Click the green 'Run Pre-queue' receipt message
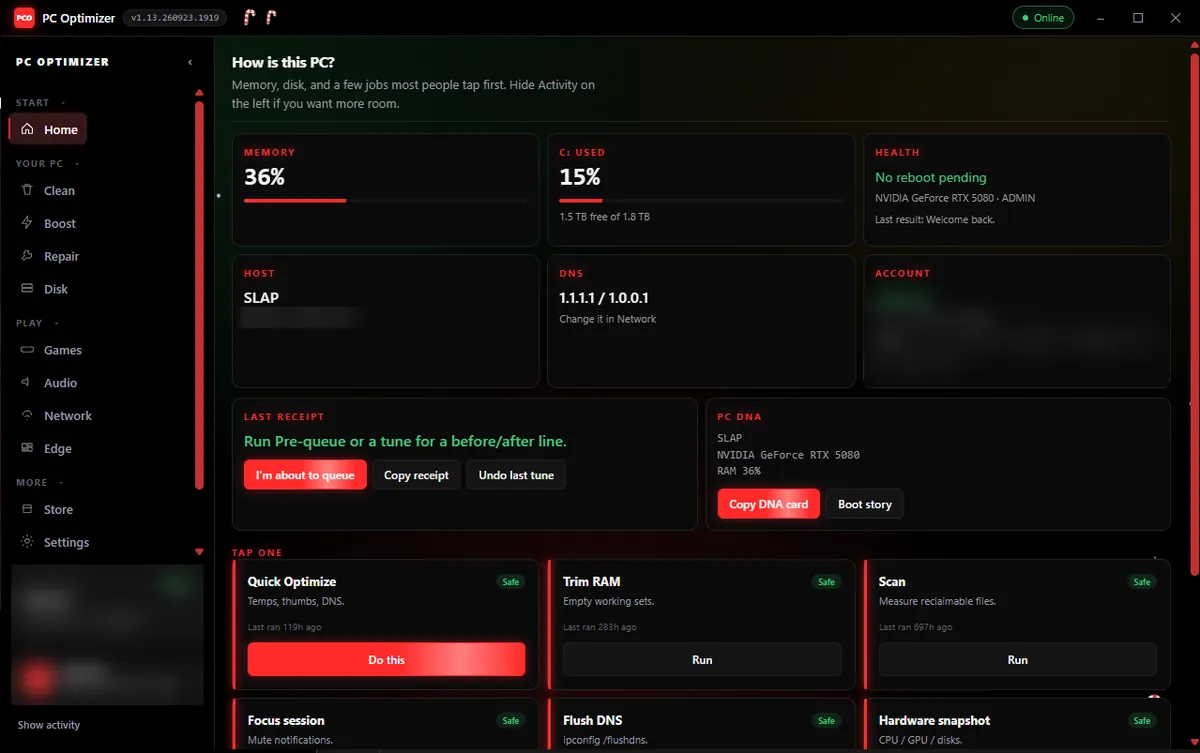This screenshot has height=753, width=1200. (x=405, y=441)
